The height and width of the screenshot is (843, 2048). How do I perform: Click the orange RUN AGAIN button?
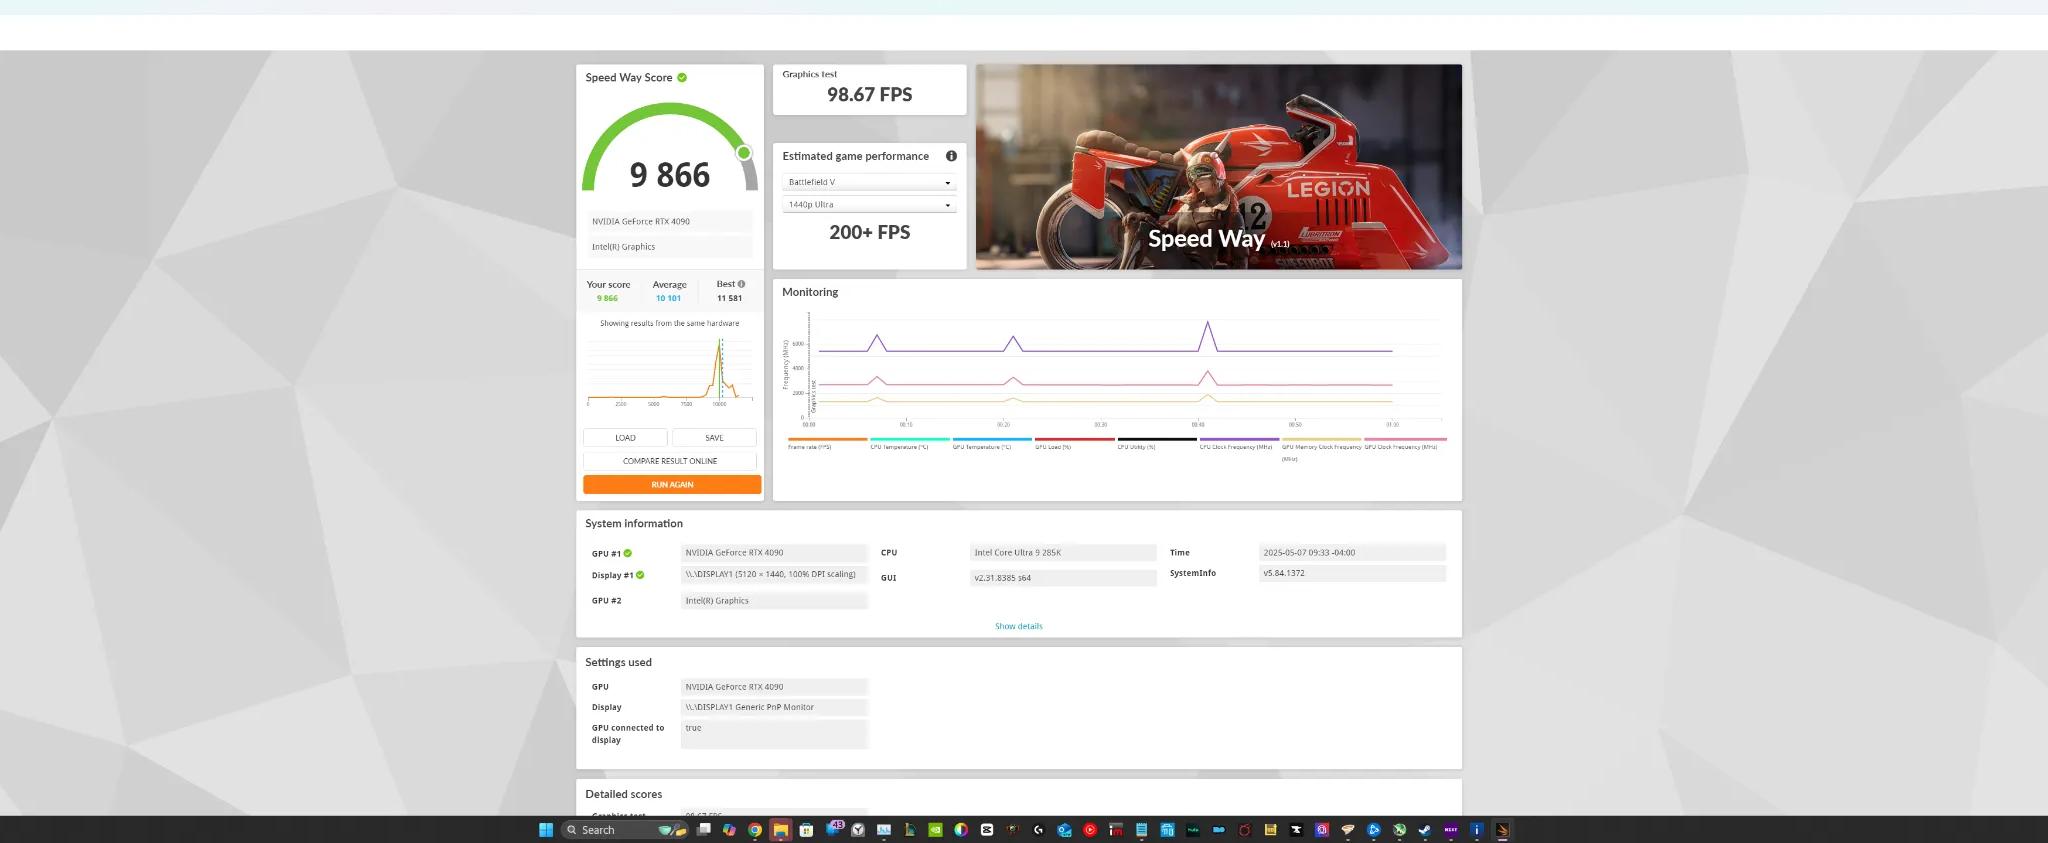[672, 485]
